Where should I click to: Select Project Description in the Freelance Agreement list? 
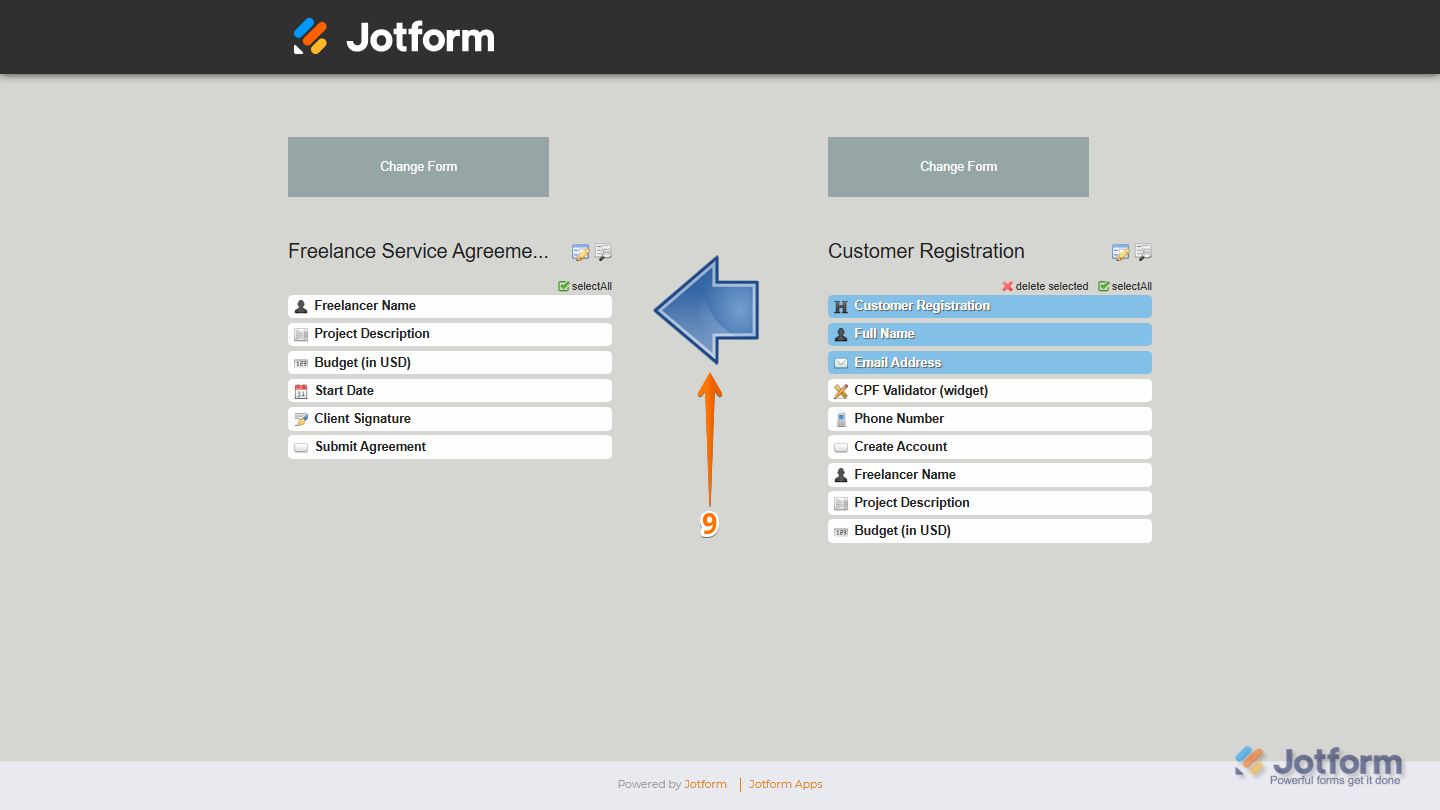click(x=450, y=334)
